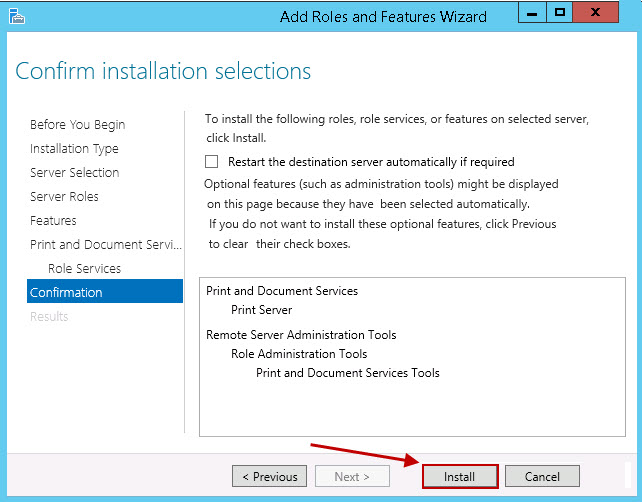Open Print and Document Services sidebar step
Screen dimensions: 642x502
[x=105, y=244]
